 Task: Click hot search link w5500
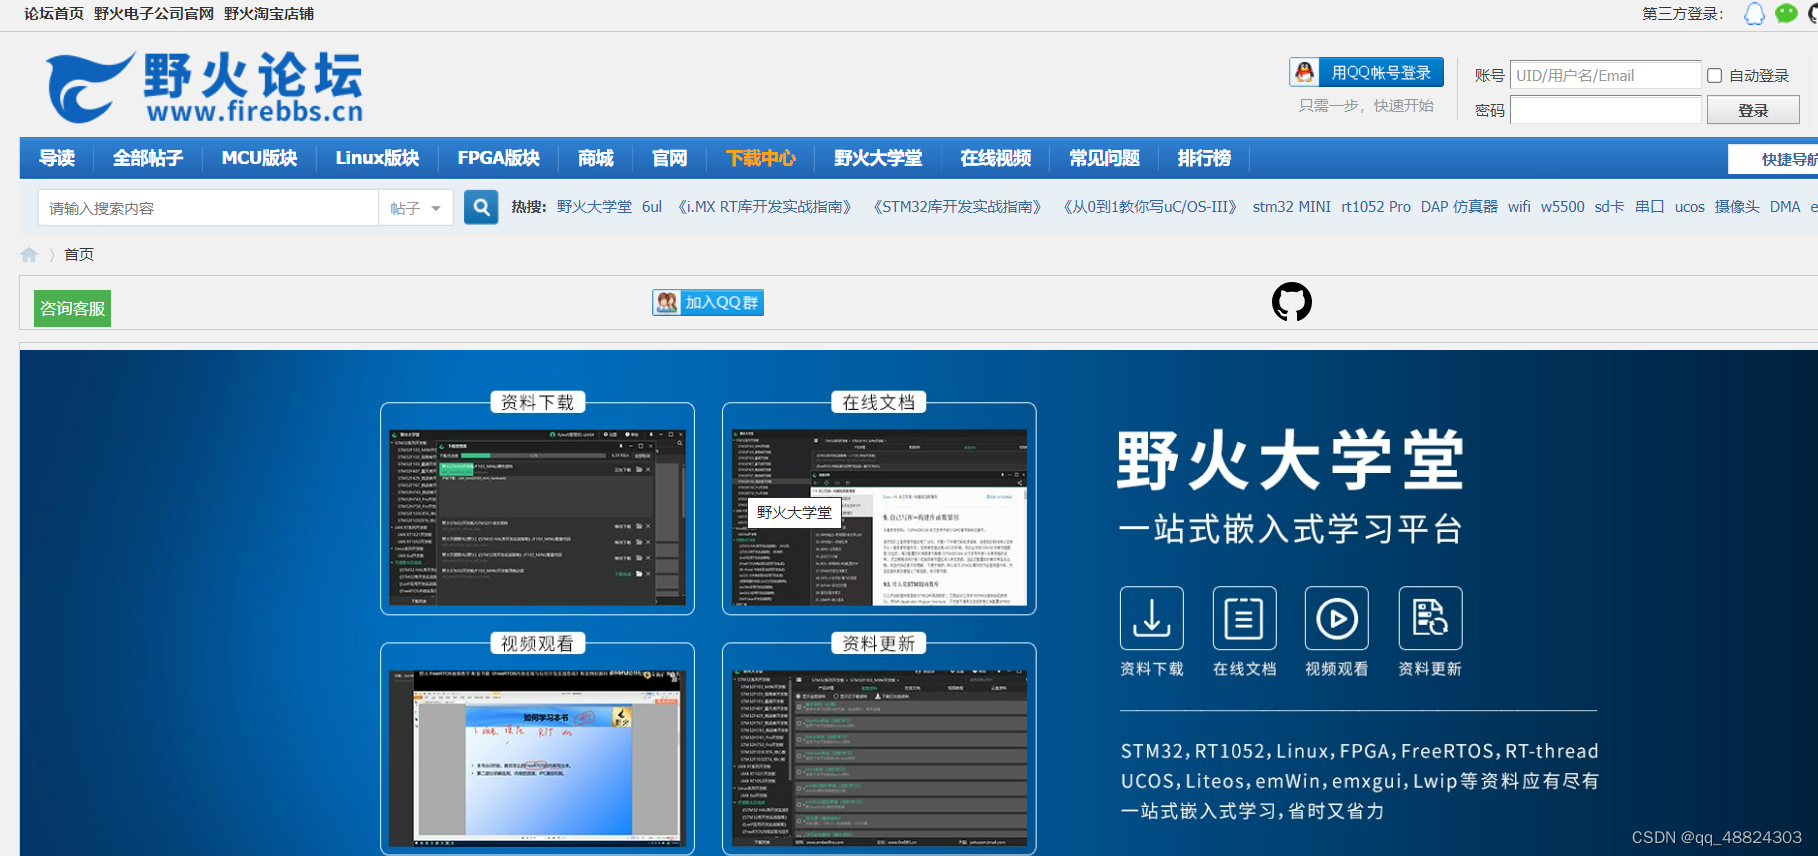coord(1562,207)
